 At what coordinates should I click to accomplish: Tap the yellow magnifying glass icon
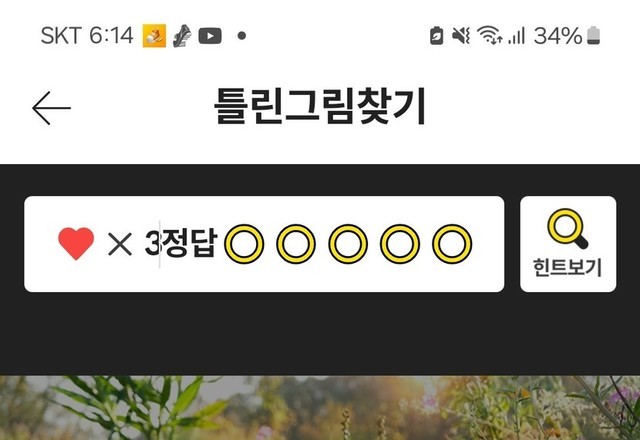click(x=568, y=229)
